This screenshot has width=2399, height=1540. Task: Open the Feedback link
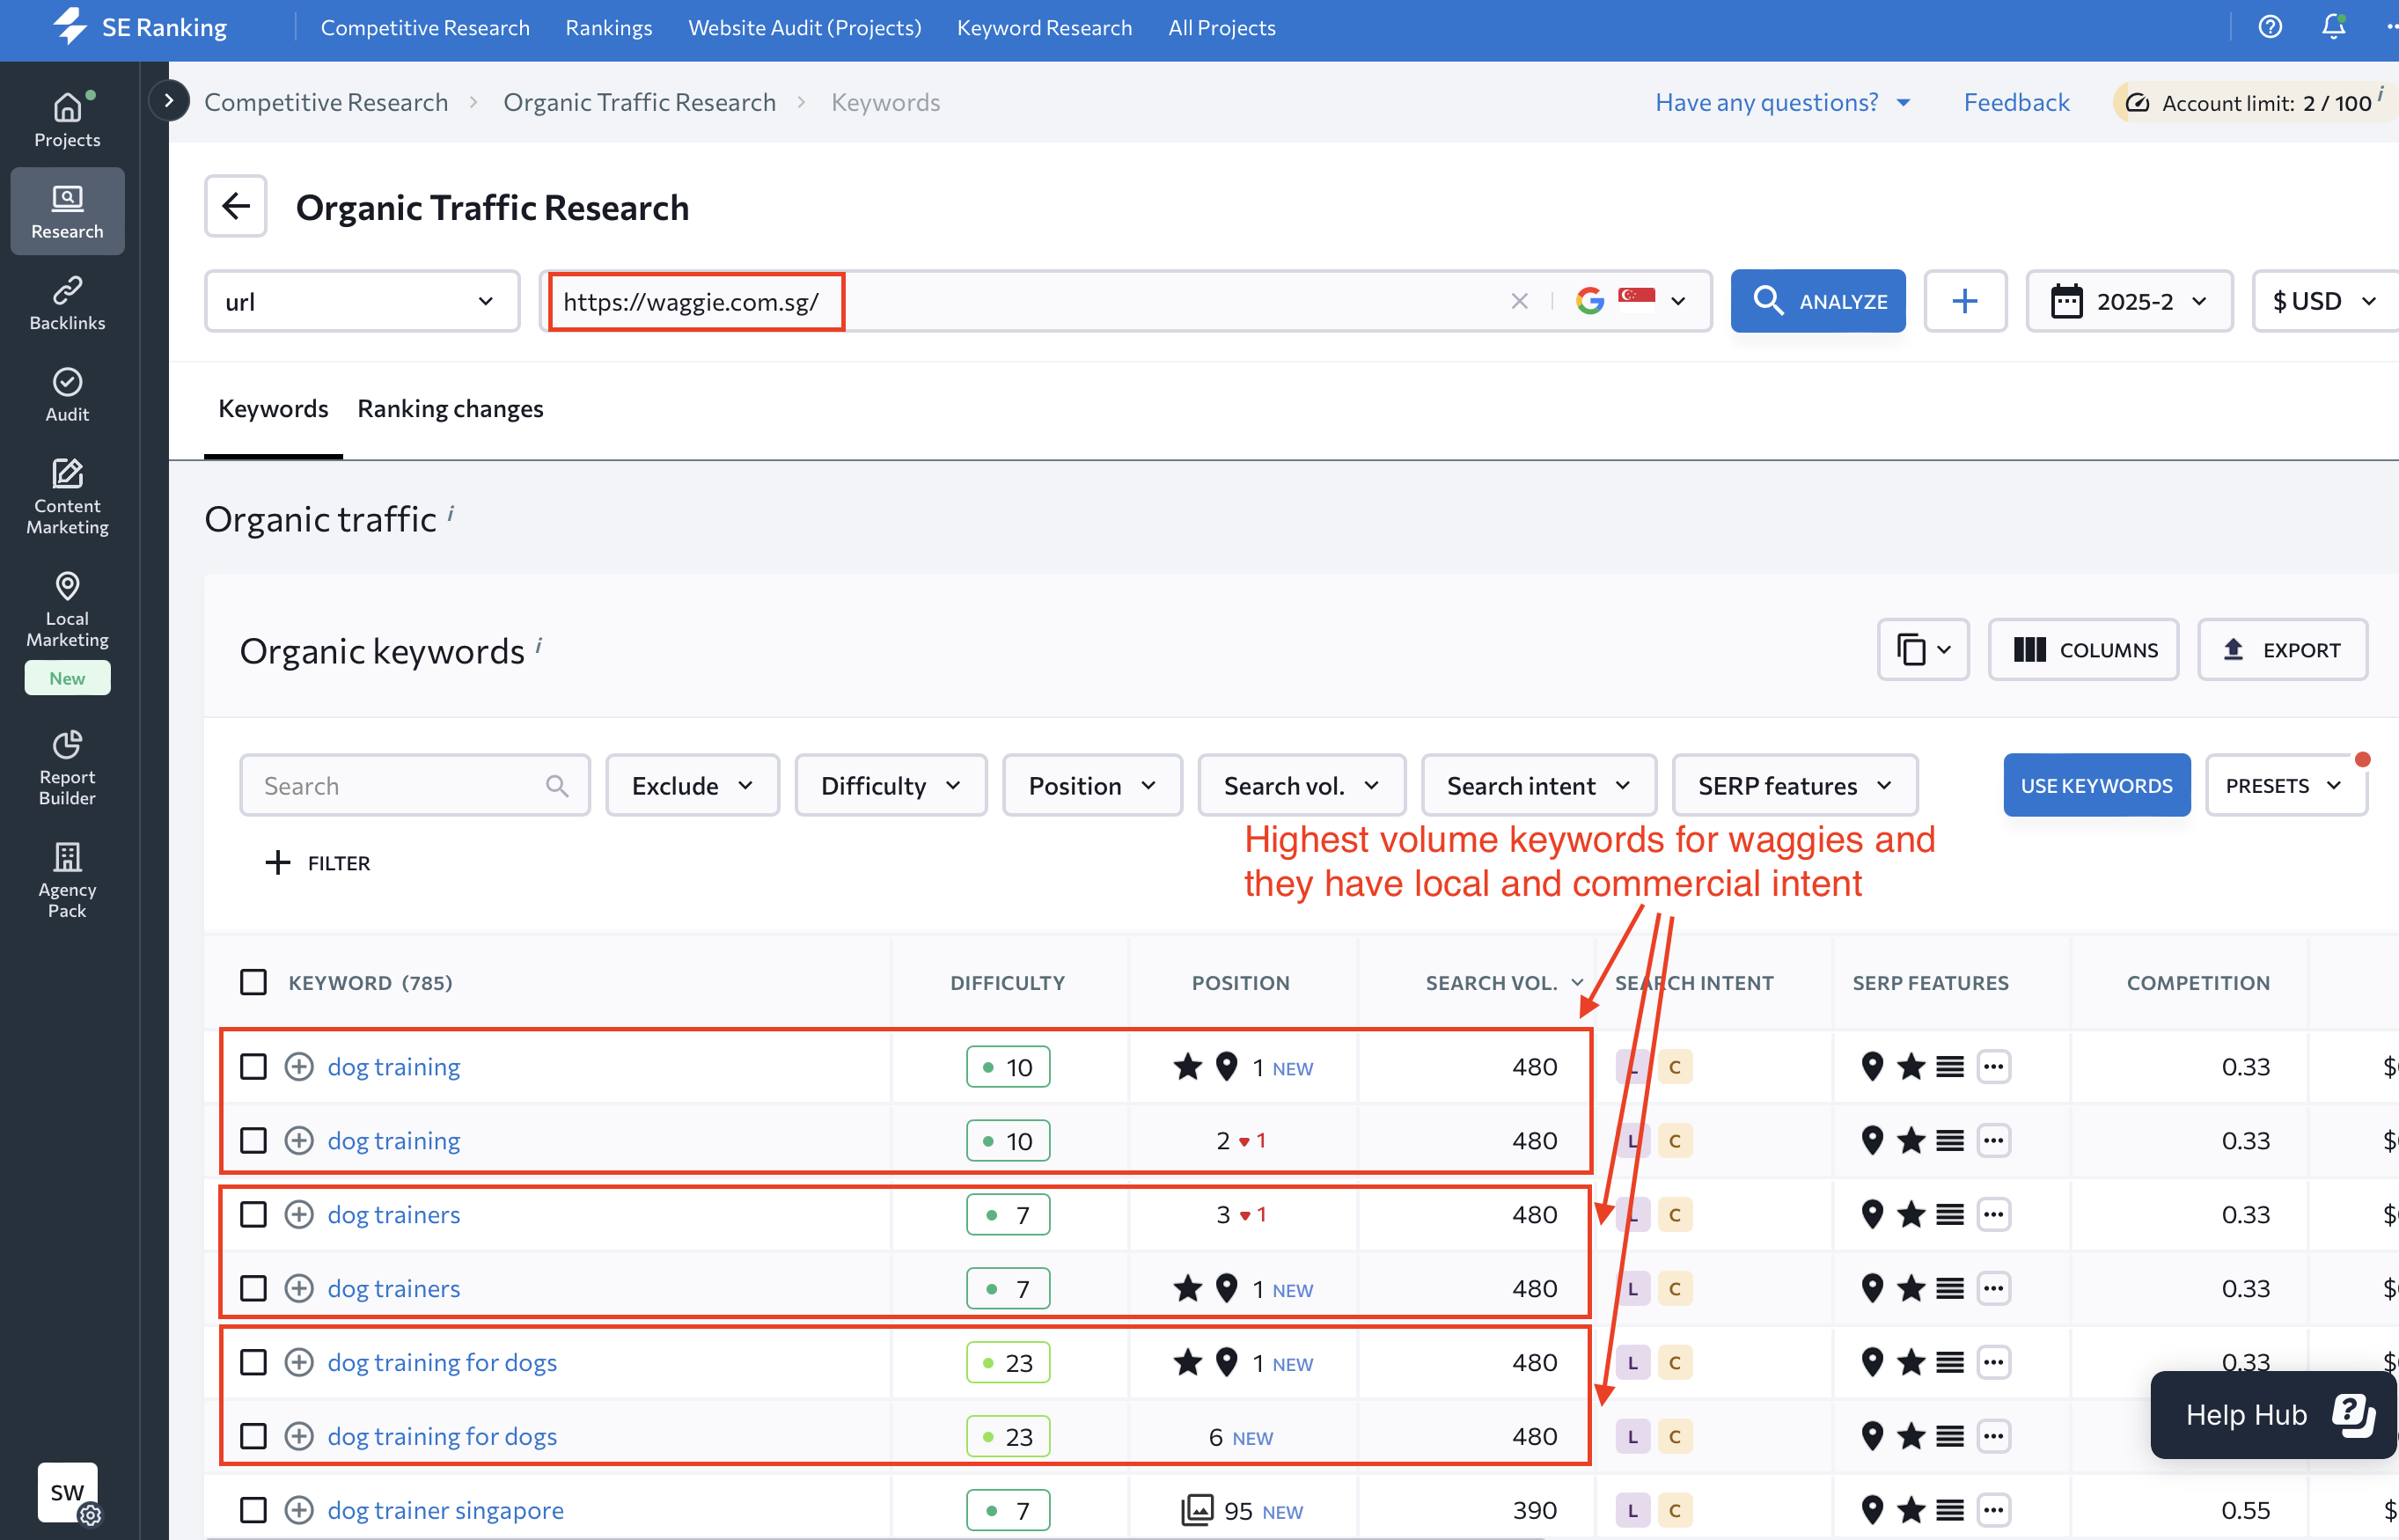(x=2016, y=102)
